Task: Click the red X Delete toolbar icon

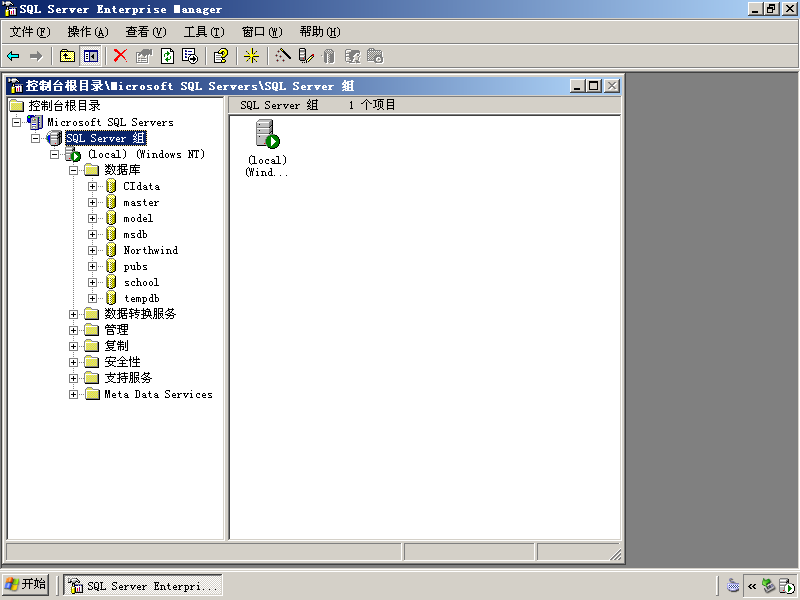Action: click(120, 56)
